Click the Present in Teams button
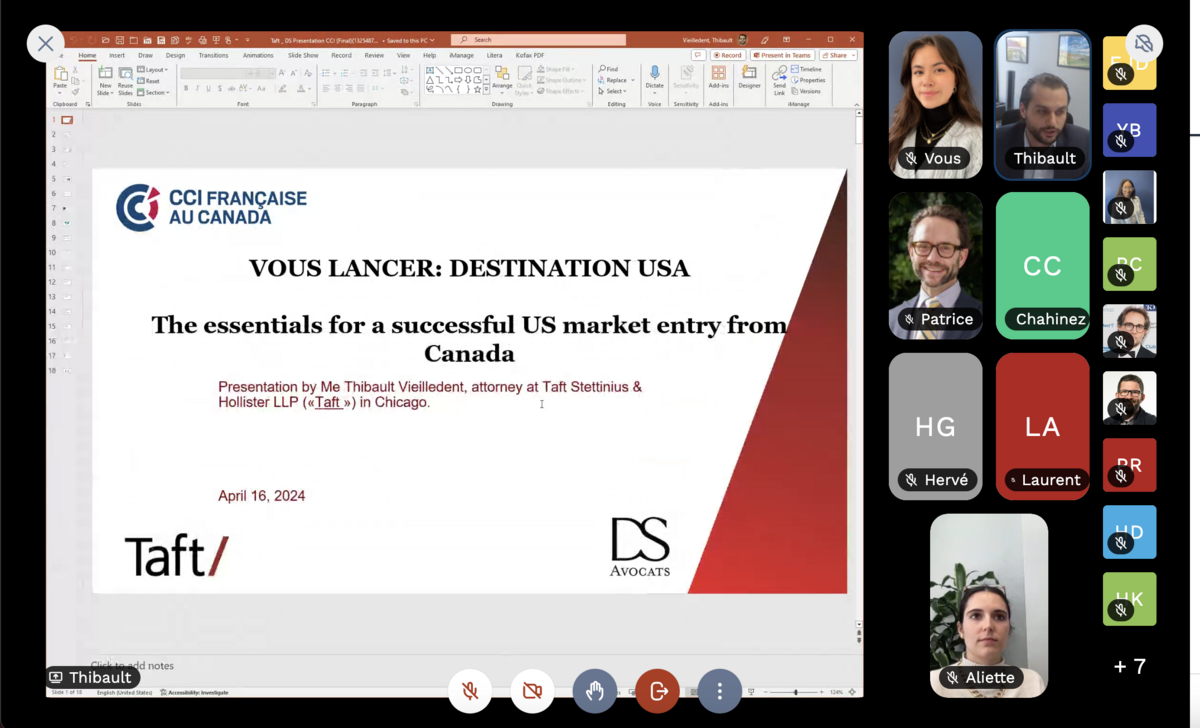Screen dimensions: 1200x728 [x=783, y=55]
